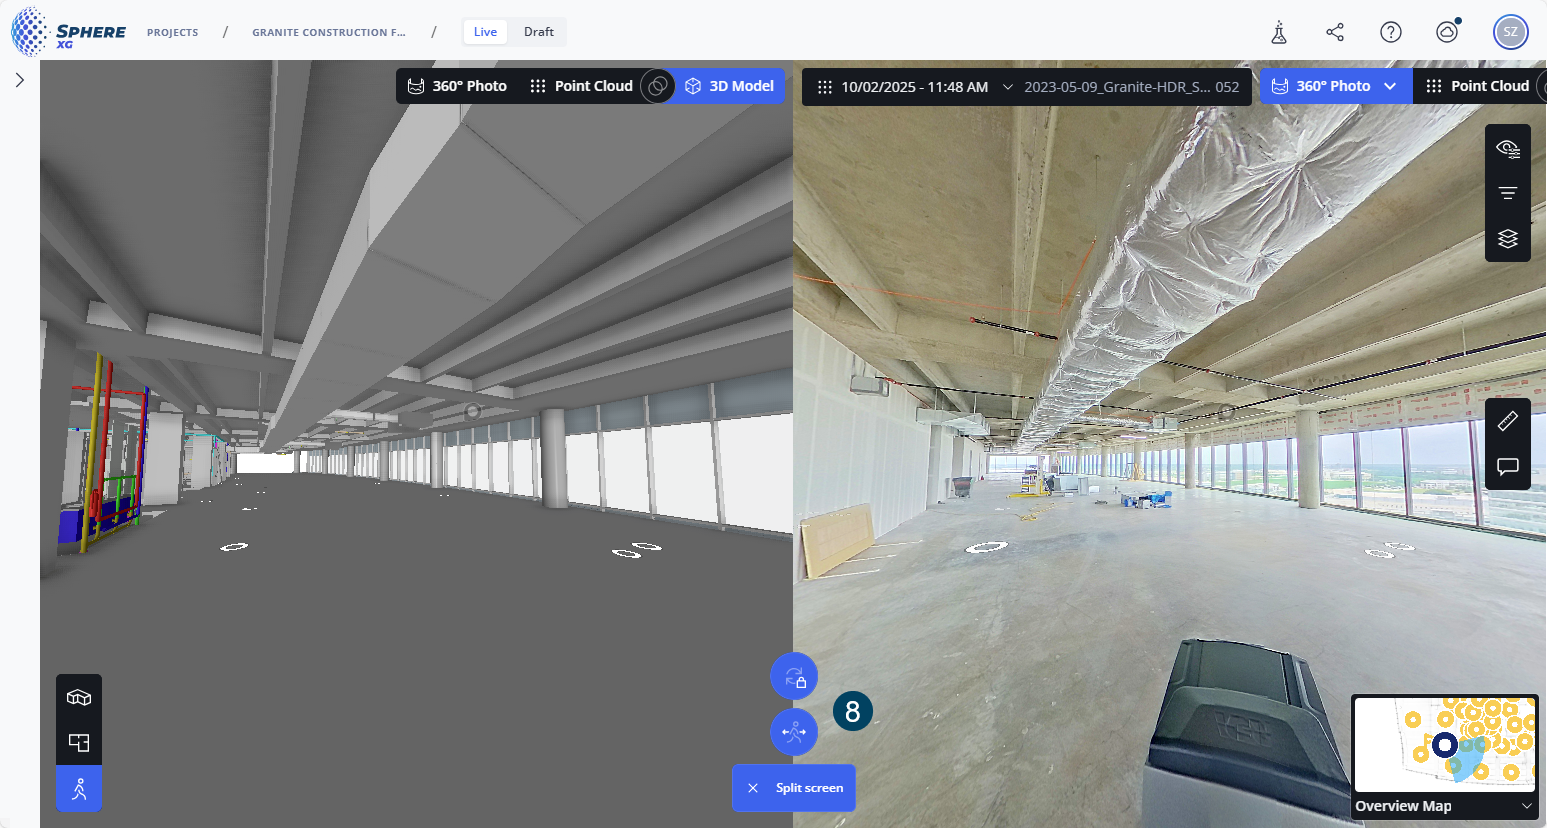Close Split screen mode
The height and width of the screenshot is (828, 1547).
pos(753,788)
